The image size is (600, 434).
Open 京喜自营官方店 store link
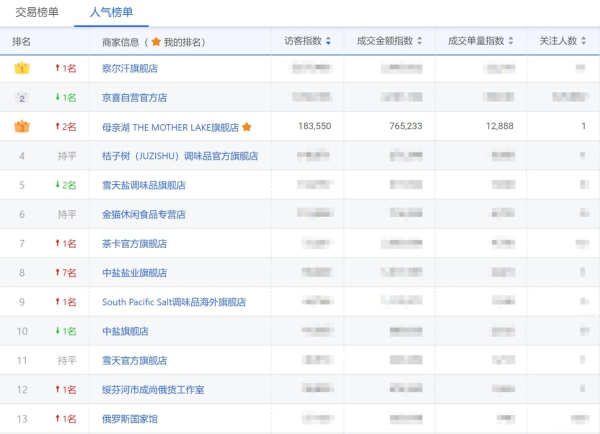coord(134,98)
